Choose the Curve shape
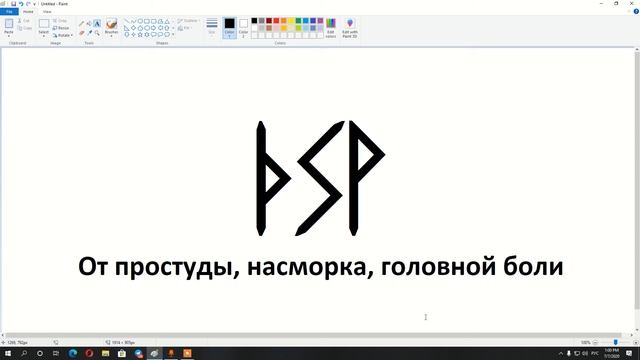The height and width of the screenshot is (360, 640). 133,21
